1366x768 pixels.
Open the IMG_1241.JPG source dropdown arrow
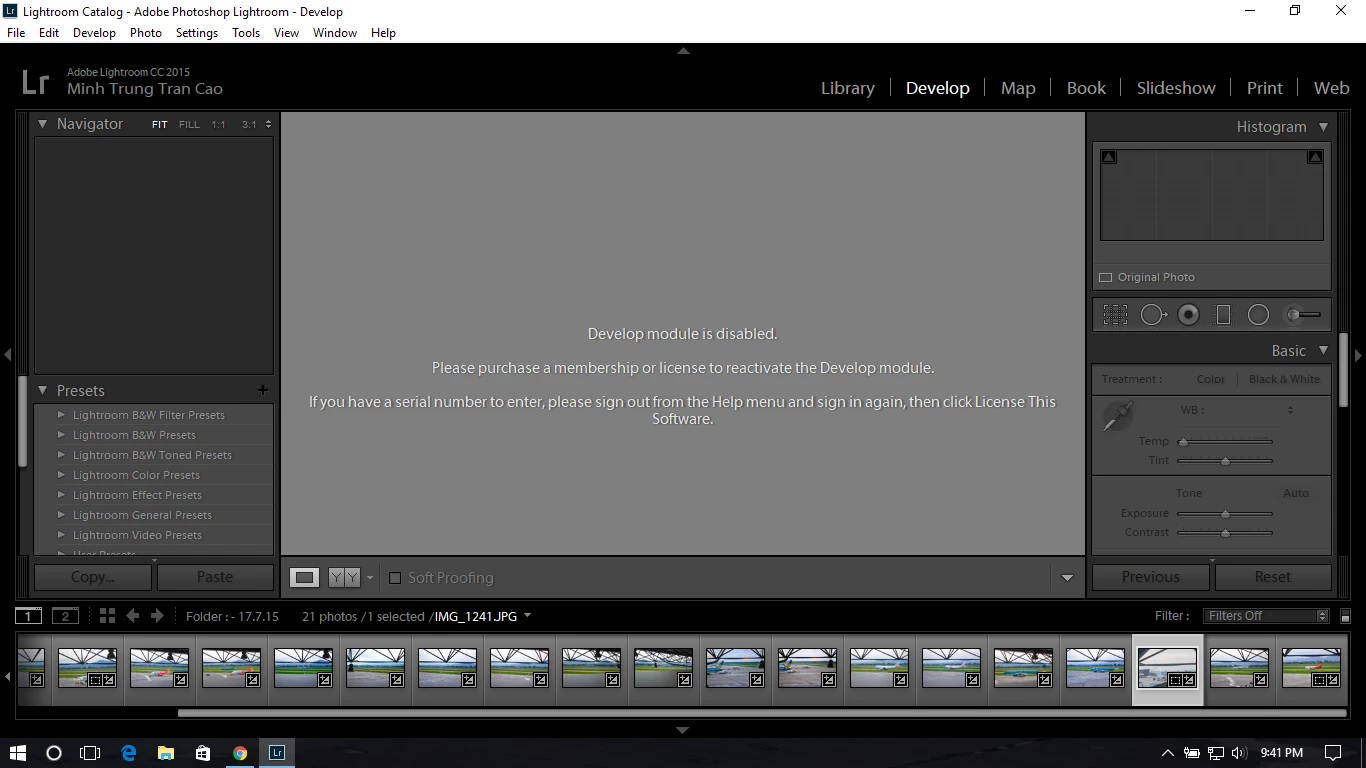click(527, 616)
